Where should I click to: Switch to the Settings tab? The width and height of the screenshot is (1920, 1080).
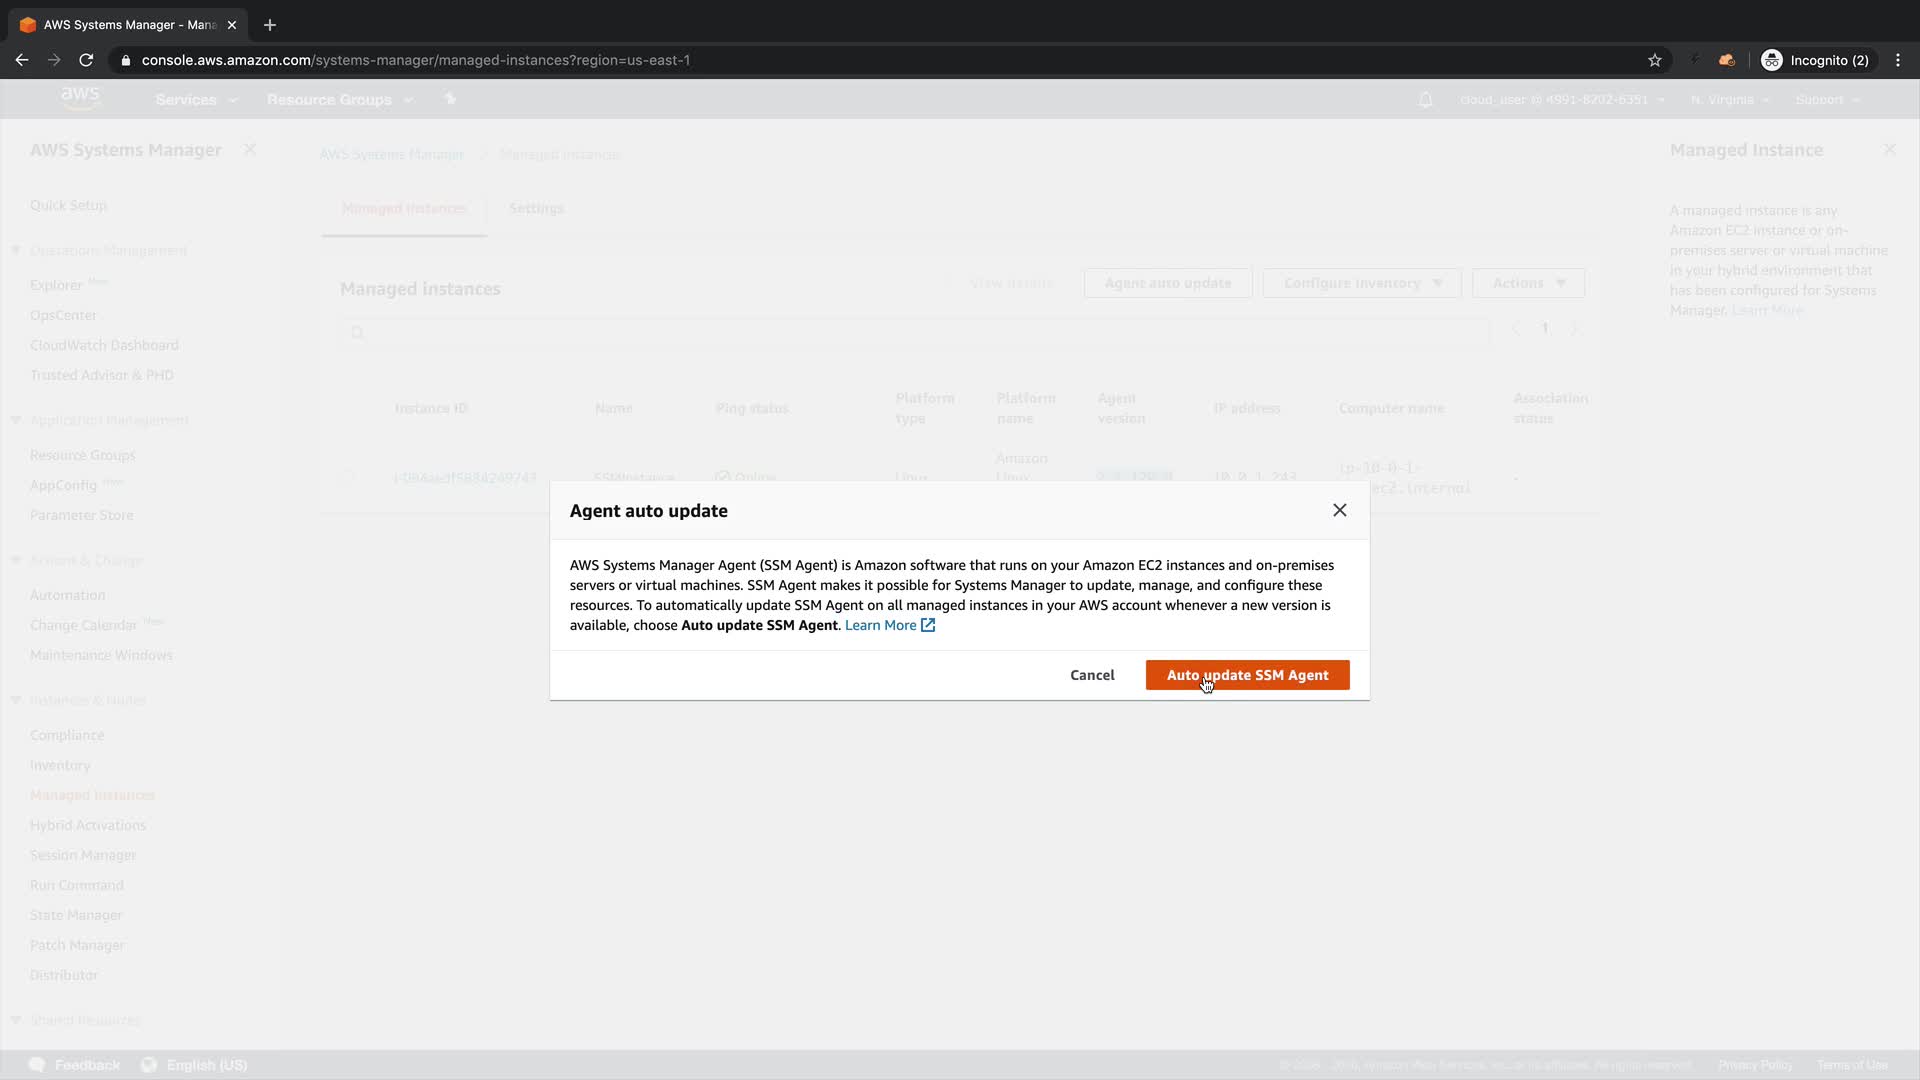(536, 208)
